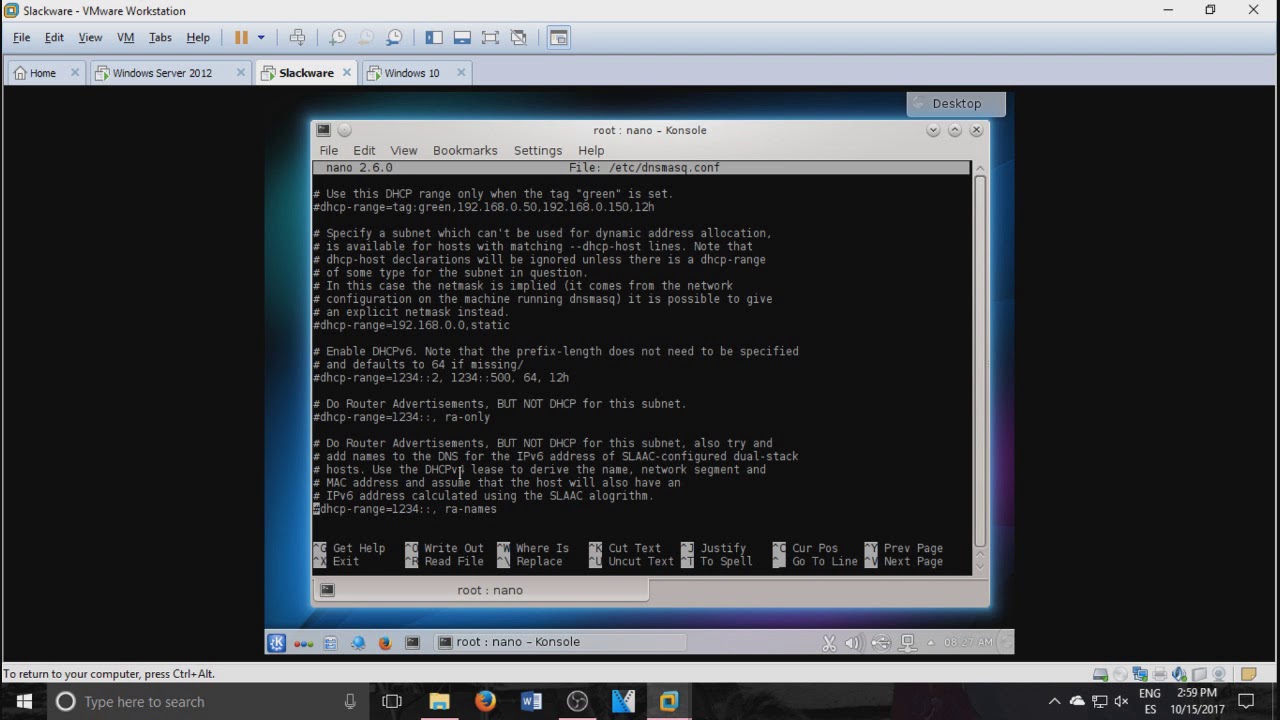This screenshot has width=1280, height=720.
Task: Close the Home tab
Action: tap(75, 73)
